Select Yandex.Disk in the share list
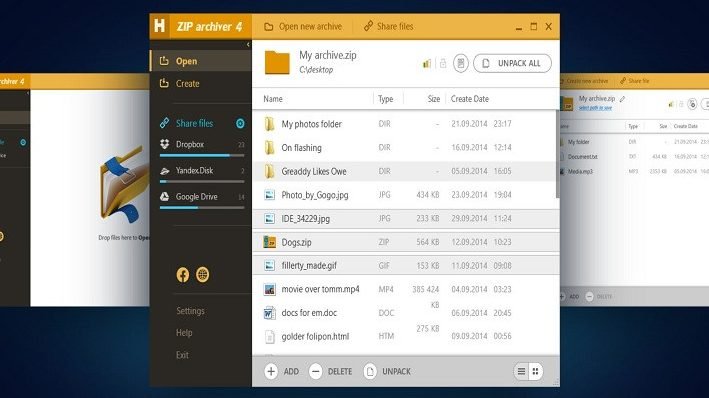Viewport: 709px width, 398px height. [x=194, y=171]
